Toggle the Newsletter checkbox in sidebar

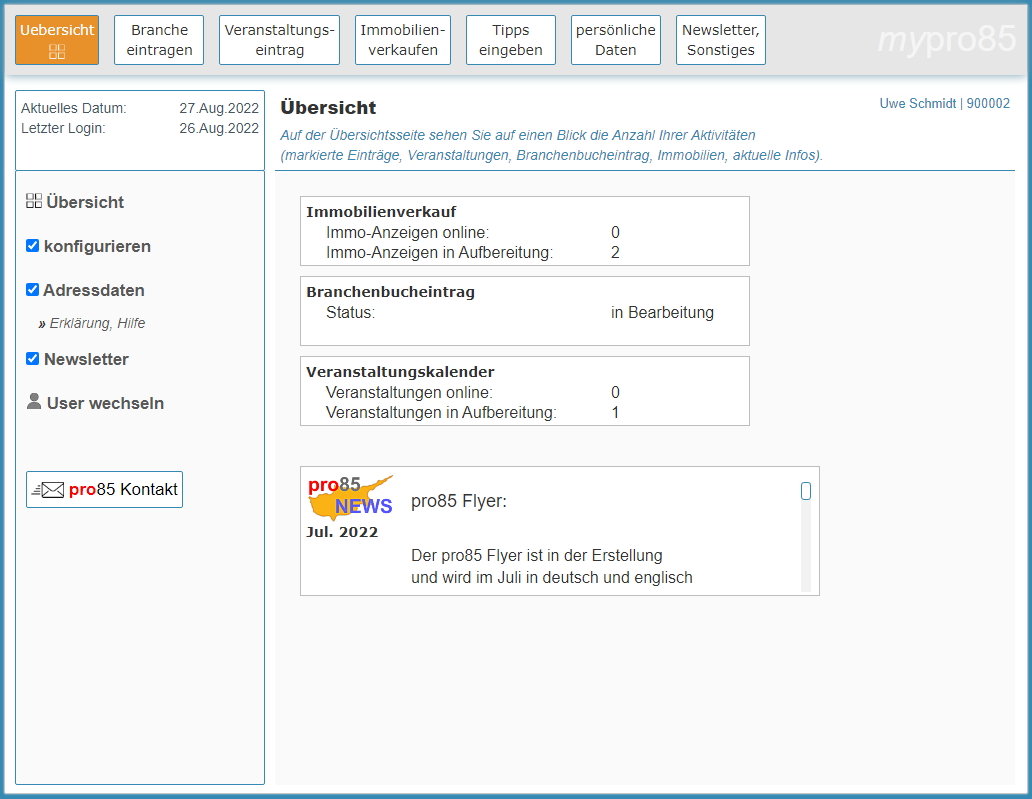[33, 359]
